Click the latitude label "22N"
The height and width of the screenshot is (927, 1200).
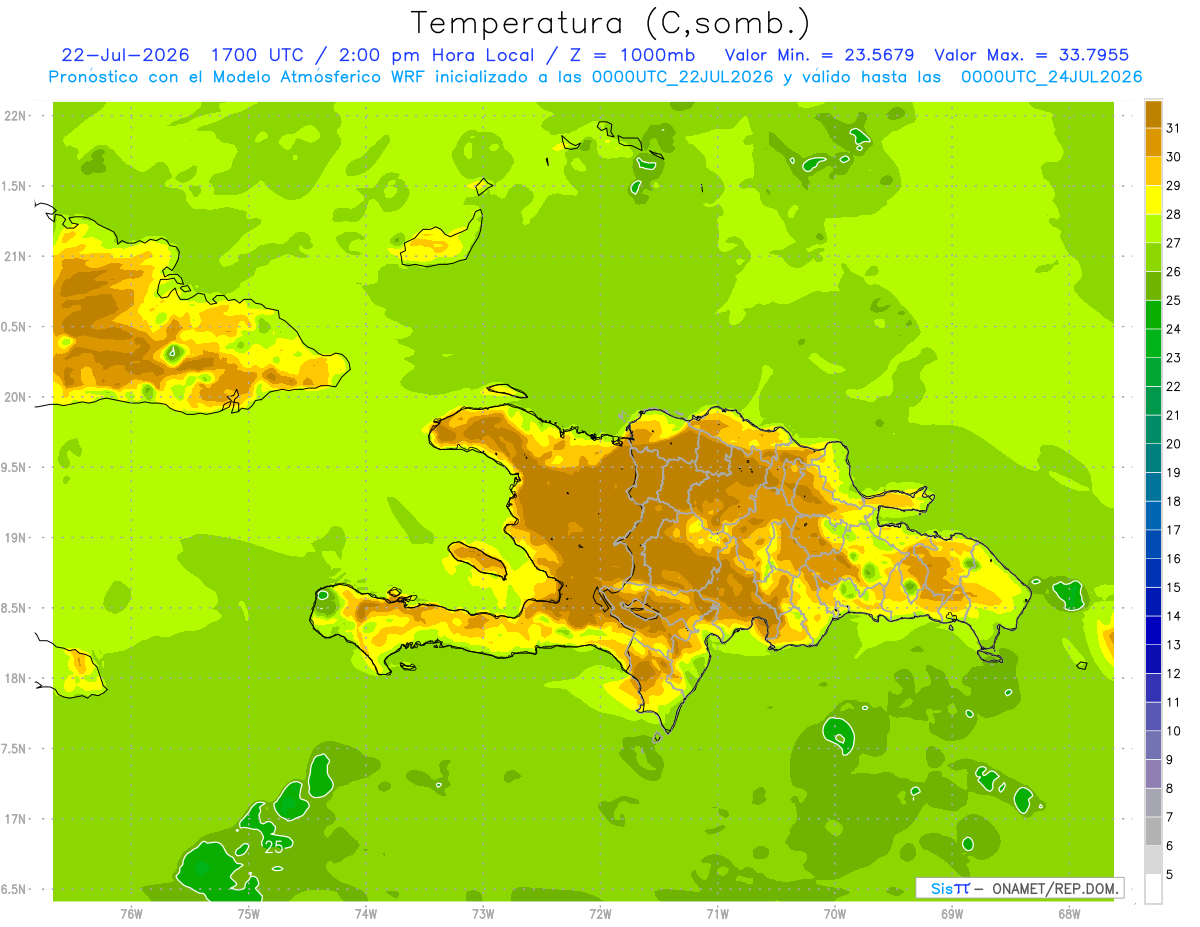[x=16, y=116]
